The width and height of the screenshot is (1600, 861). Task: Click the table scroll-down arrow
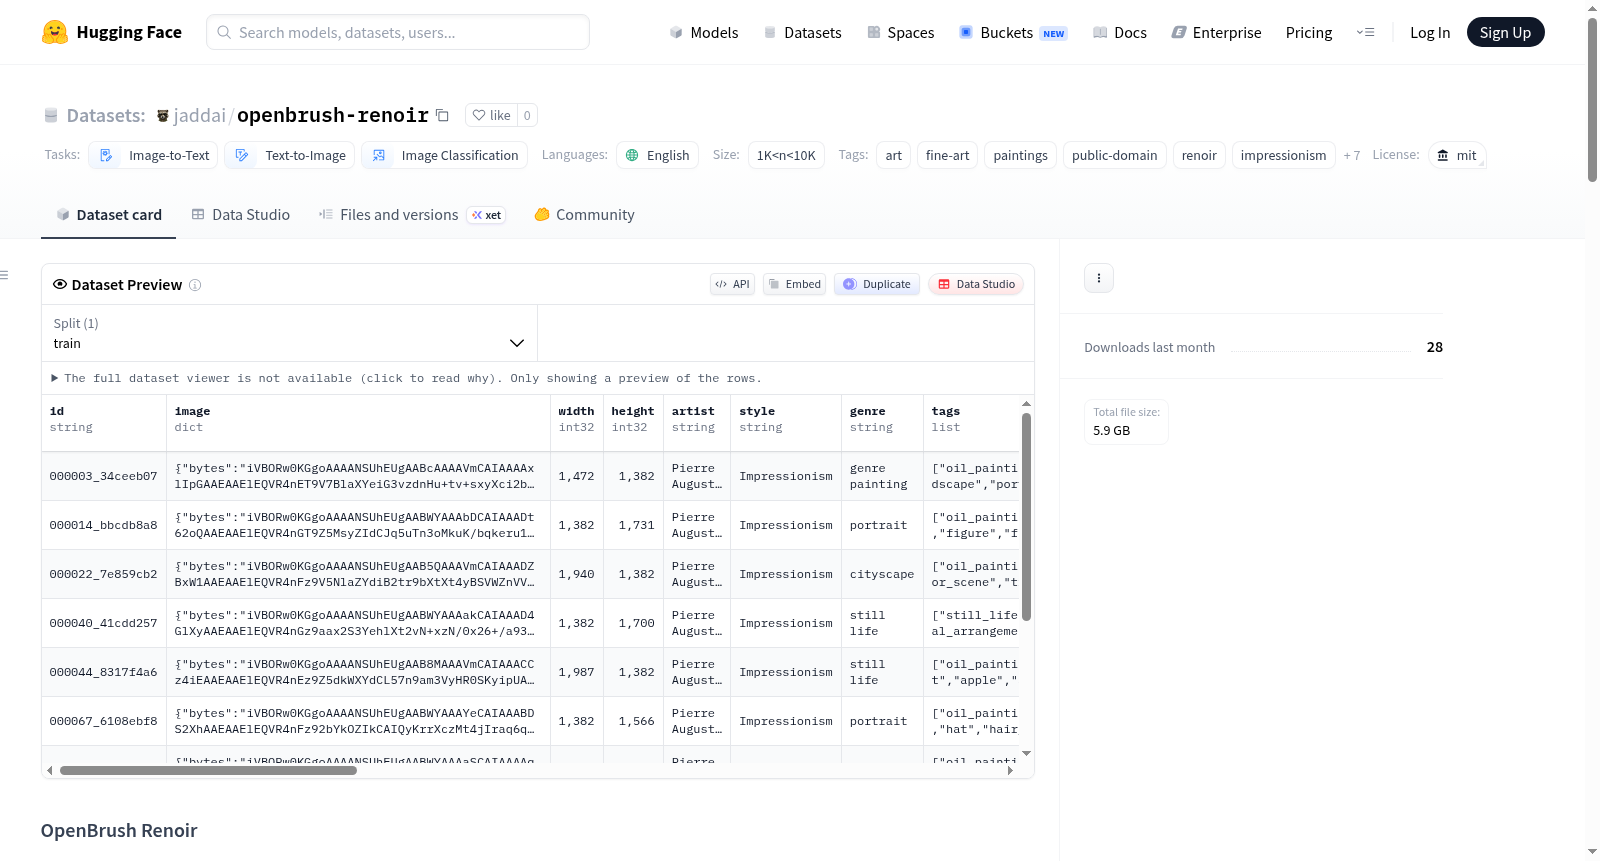tap(1026, 753)
